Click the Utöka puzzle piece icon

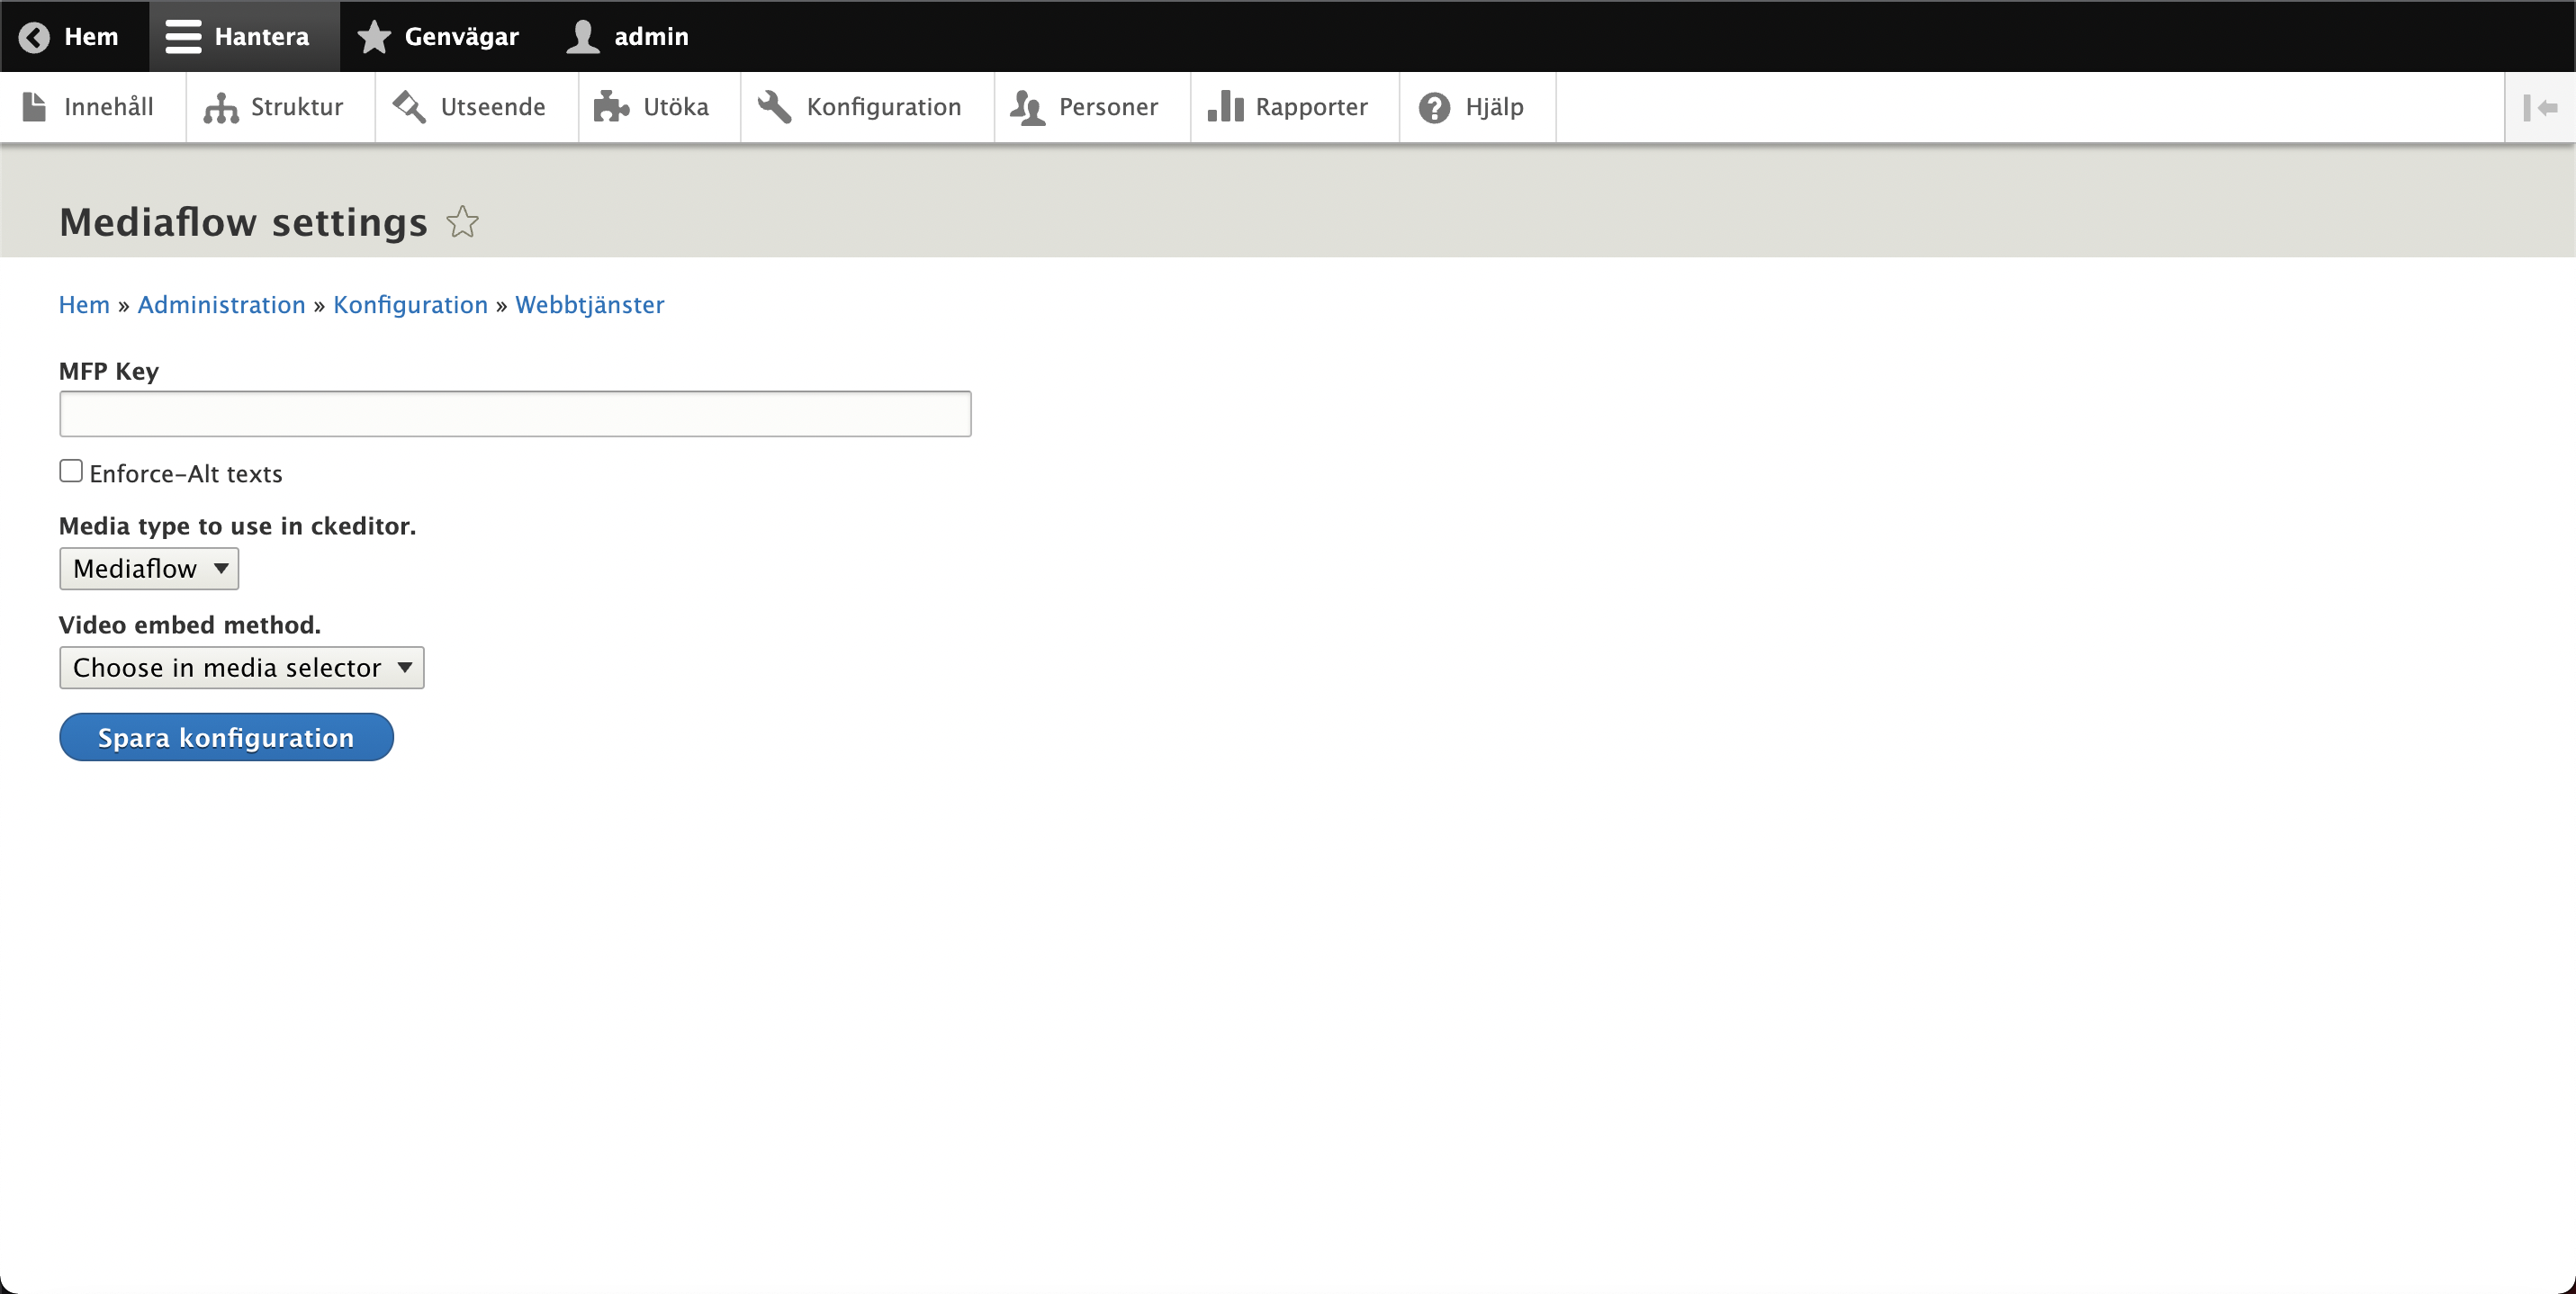pos(611,108)
